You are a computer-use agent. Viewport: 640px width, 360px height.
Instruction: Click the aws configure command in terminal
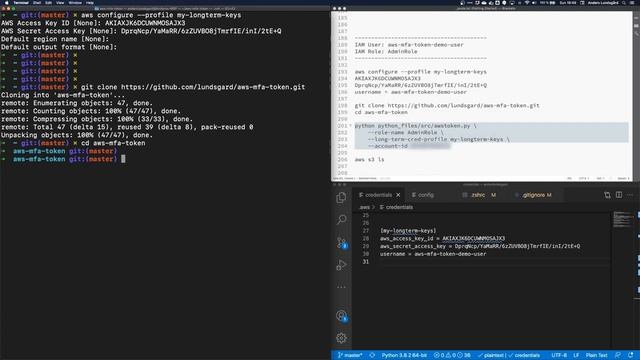tap(161, 15)
